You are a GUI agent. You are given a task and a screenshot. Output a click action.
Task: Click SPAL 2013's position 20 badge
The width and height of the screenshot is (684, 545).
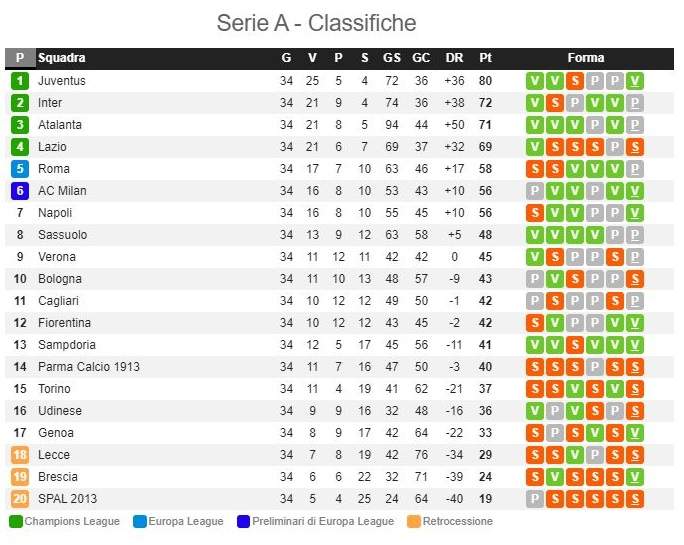20,499
